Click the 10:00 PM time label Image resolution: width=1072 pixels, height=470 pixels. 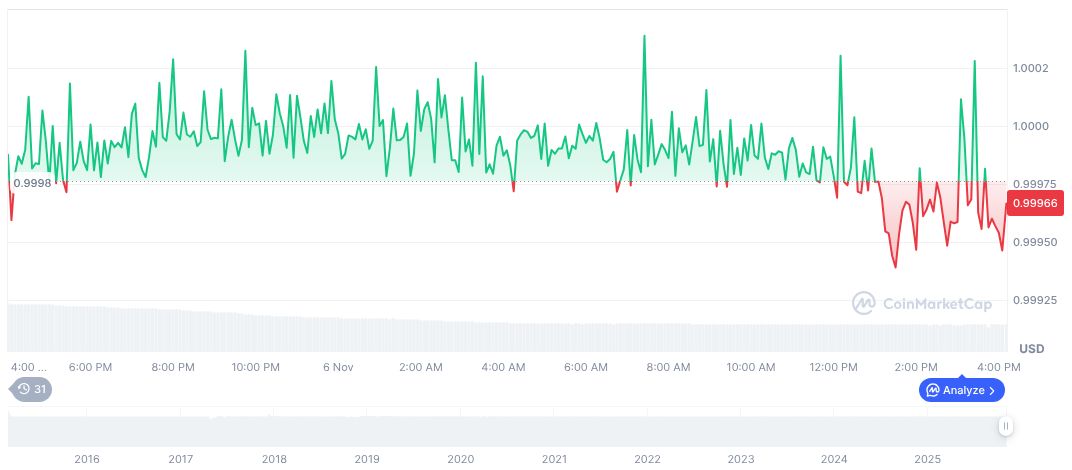255,367
